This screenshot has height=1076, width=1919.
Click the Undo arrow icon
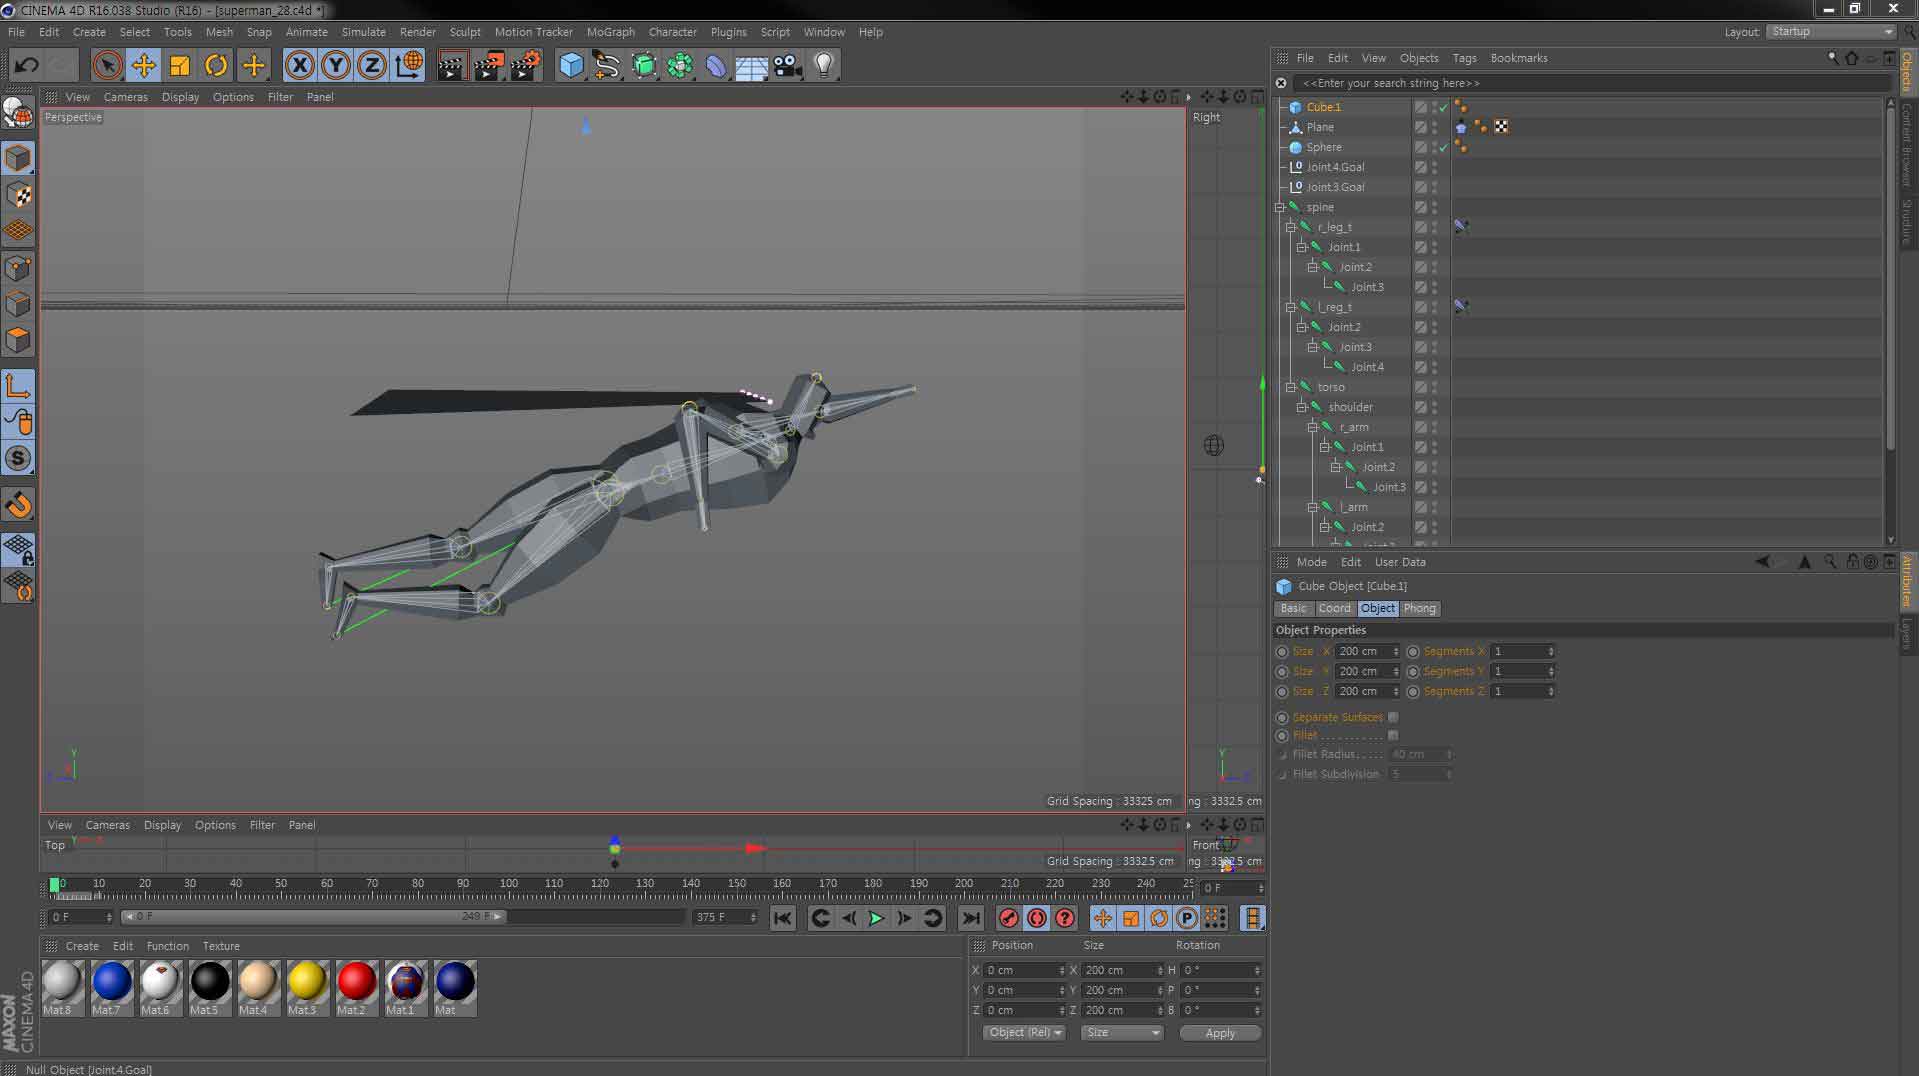pos(26,66)
